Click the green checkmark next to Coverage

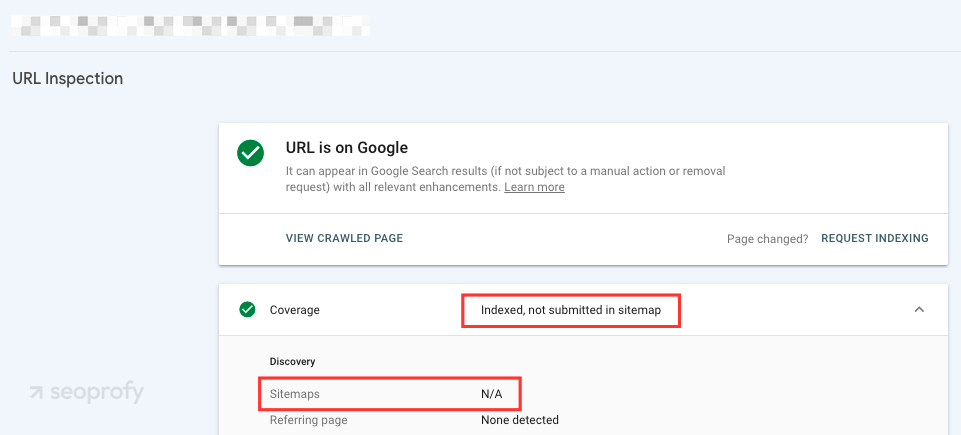(x=247, y=310)
